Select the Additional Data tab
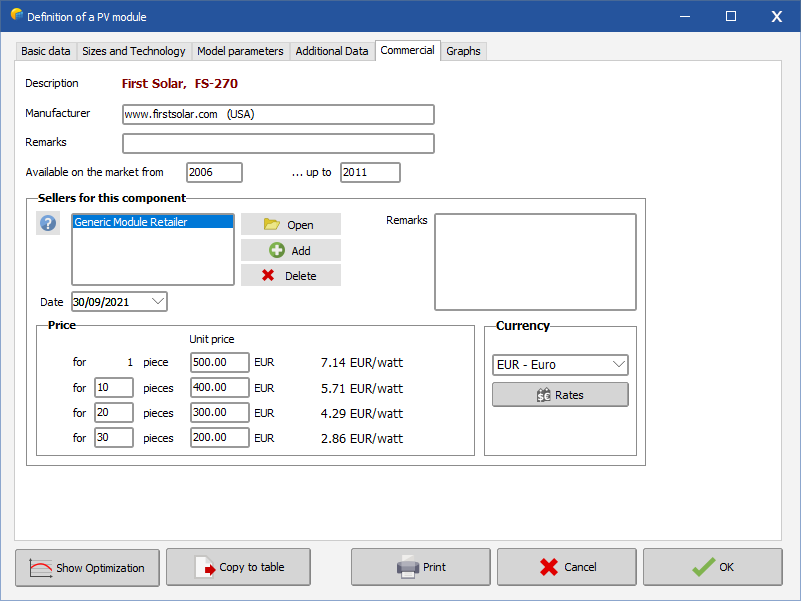The height and width of the screenshot is (601, 801). point(332,51)
